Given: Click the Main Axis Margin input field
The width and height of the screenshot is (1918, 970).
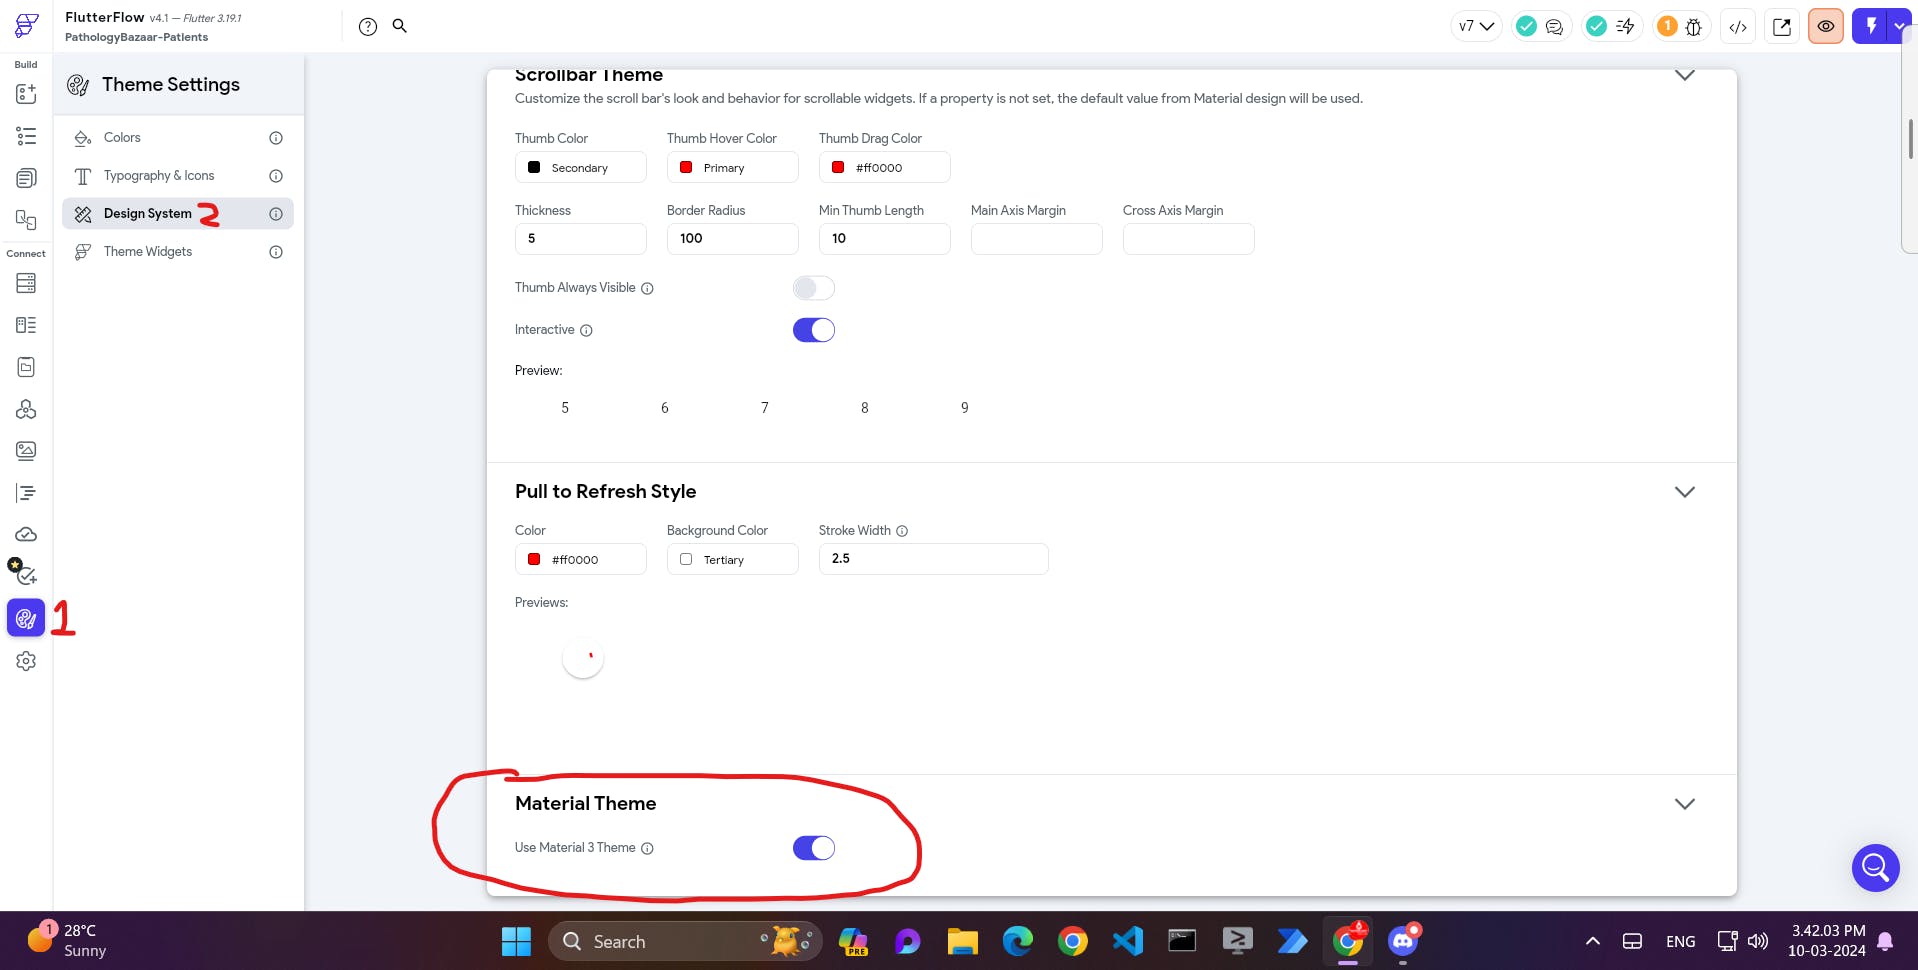Looking at the screenshot, I should point(1037,239).
